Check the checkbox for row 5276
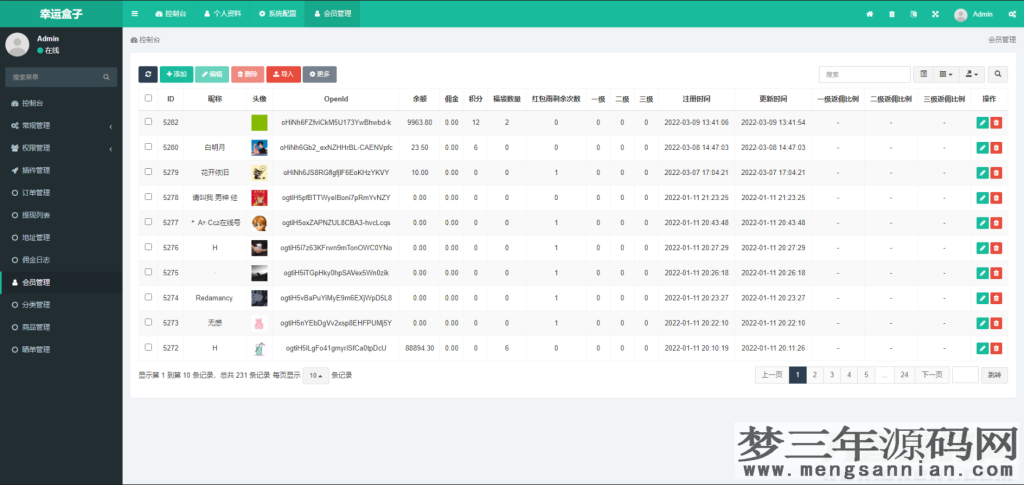This screenshot has height=485, width=1024. (x=148, y=247)
